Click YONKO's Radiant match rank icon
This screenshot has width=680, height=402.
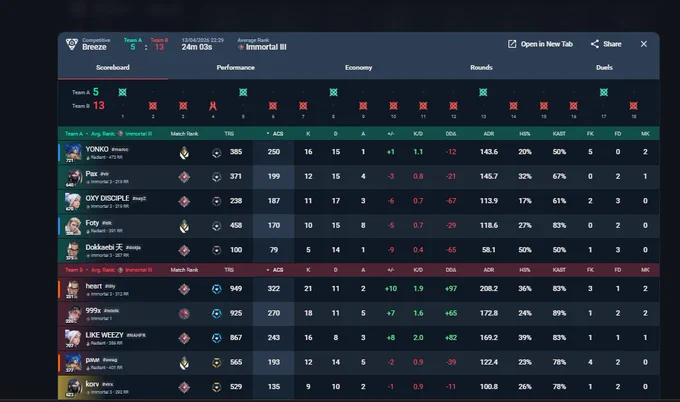[184, 152]
